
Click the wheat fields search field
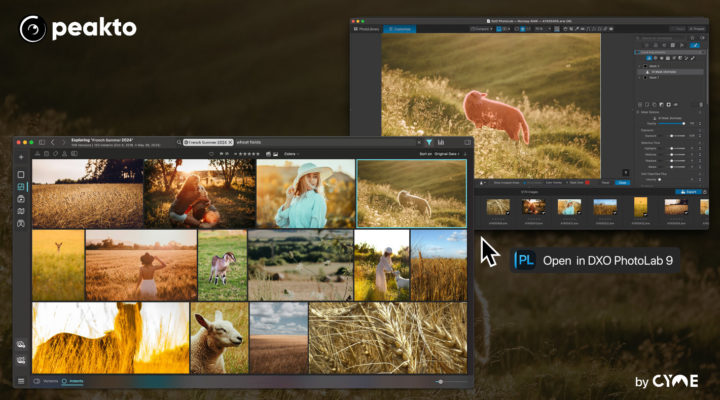(324, 142)
